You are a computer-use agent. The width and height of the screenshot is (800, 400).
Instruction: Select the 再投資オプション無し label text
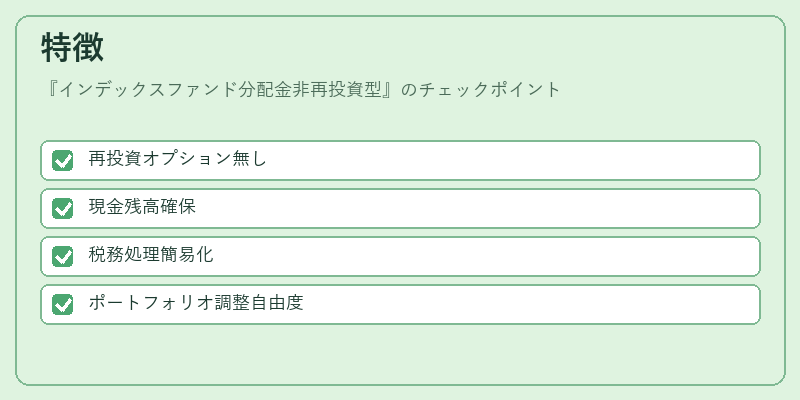pos(177,159)
